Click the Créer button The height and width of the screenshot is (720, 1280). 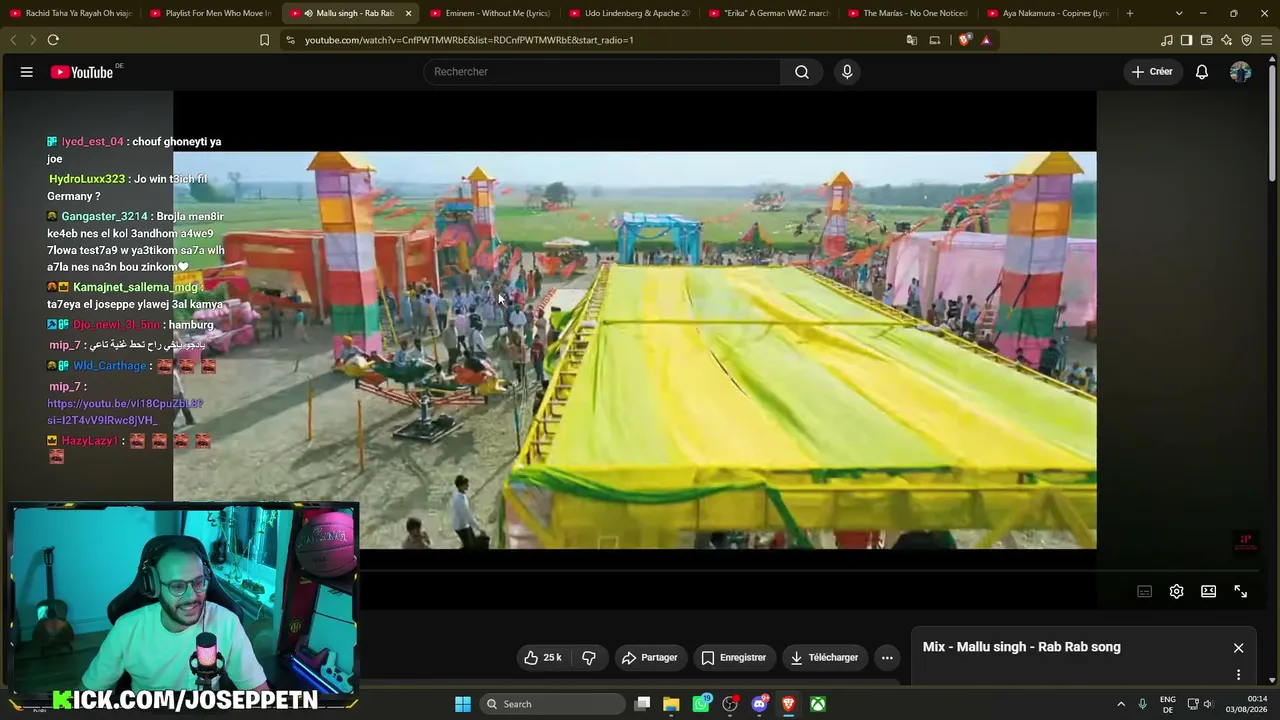[x=1152, y=72]
